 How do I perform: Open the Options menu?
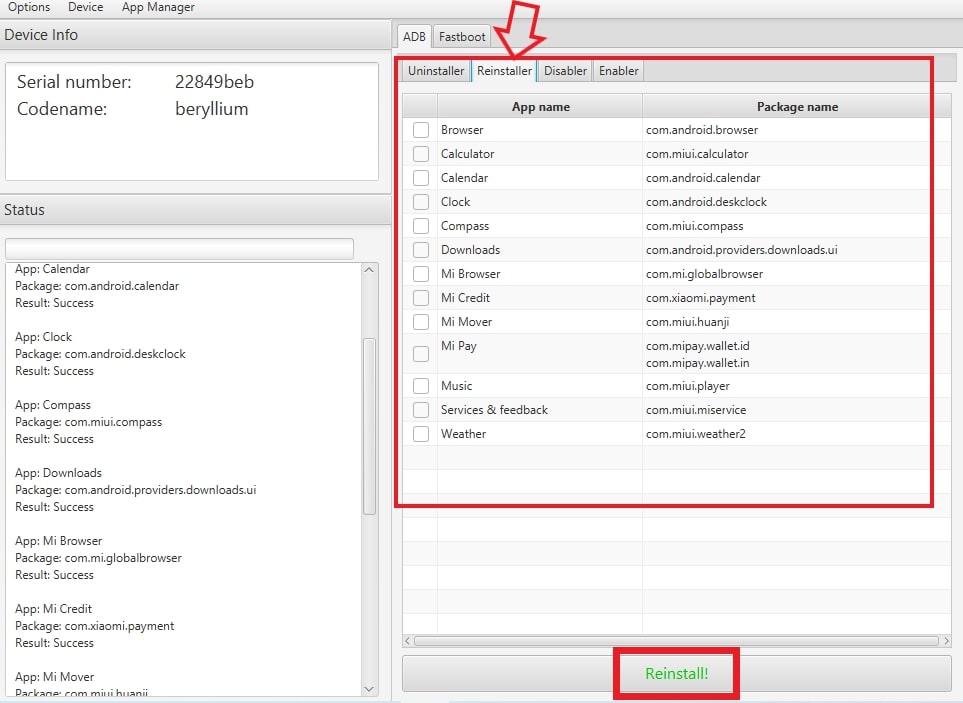click(29, 7)
